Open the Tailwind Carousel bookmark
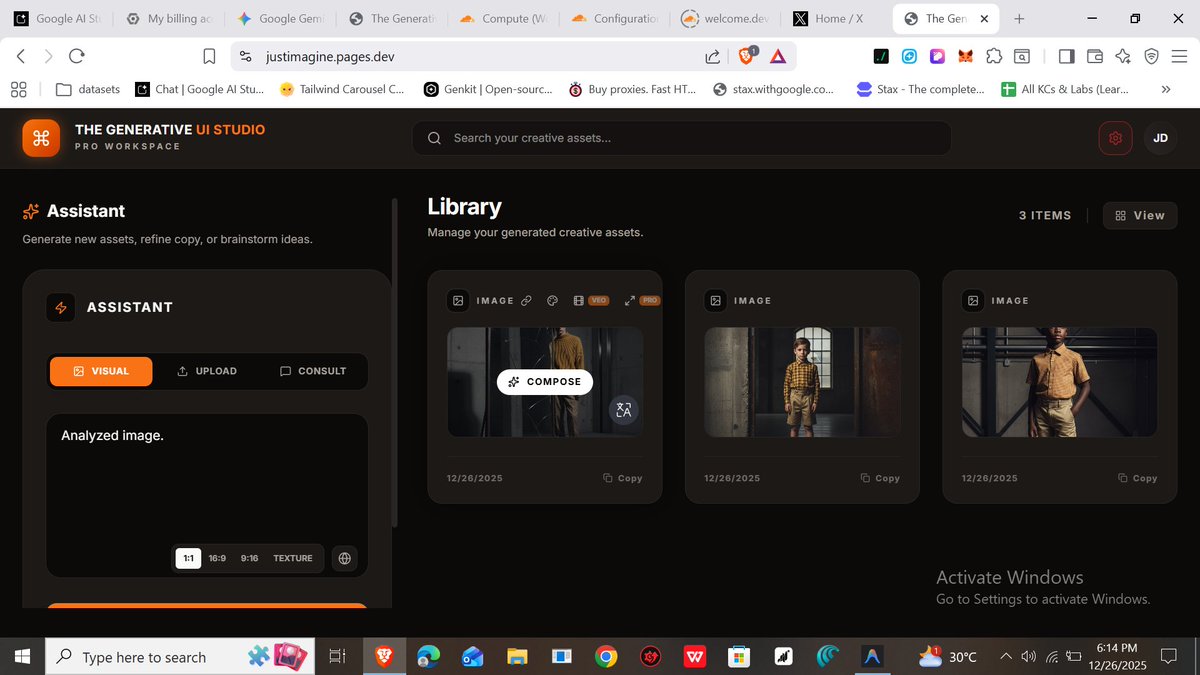1200x675 pixels. coord(342,89)
